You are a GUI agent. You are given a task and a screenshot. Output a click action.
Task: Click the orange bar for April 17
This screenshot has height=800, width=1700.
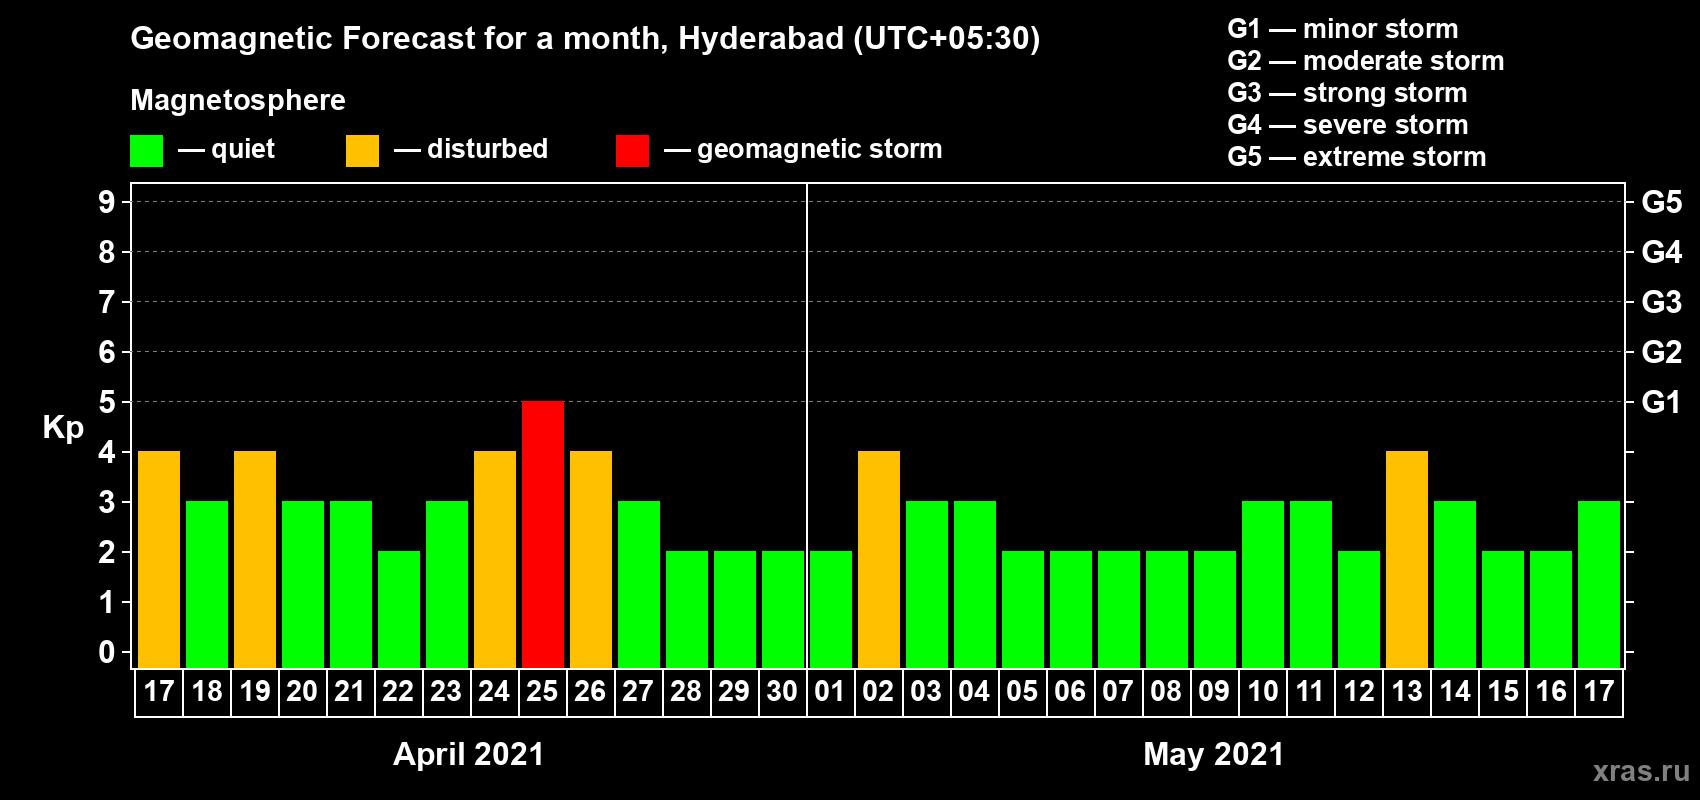[159, 559]
